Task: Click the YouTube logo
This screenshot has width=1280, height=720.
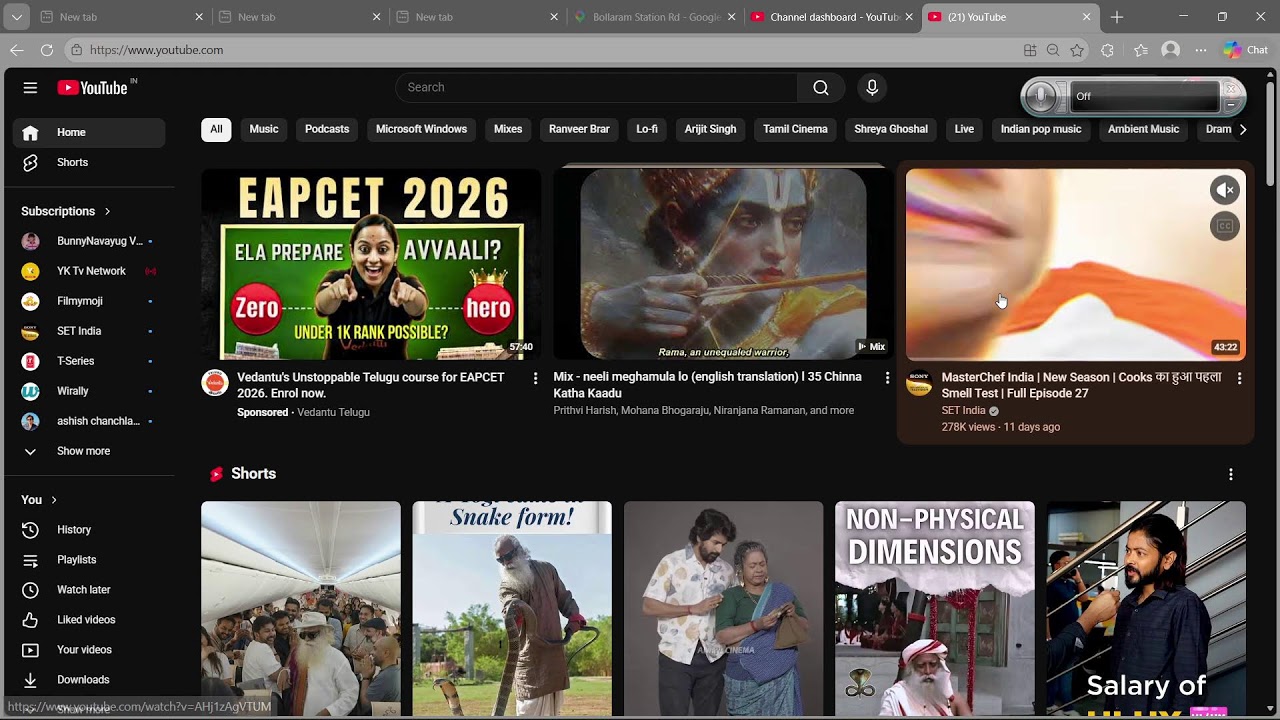Action: (92, 88)
